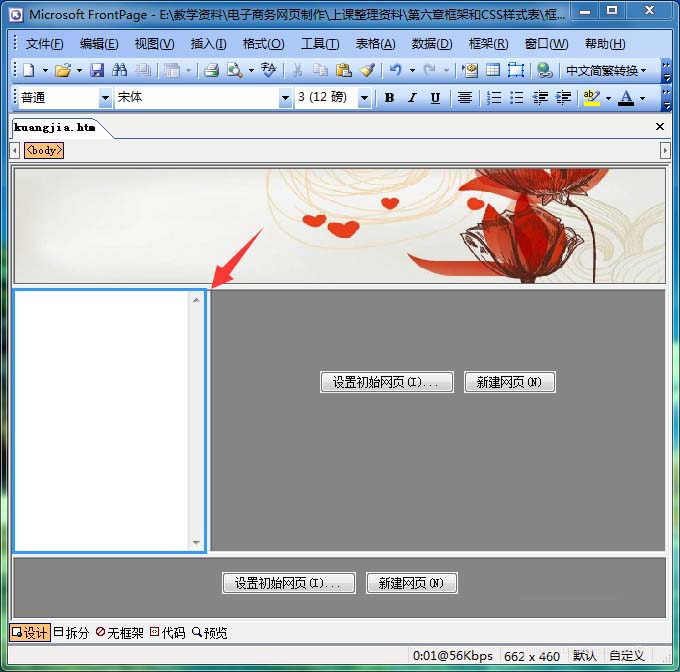Click the Insert Hyperlink globe icon

click(544, 70)
